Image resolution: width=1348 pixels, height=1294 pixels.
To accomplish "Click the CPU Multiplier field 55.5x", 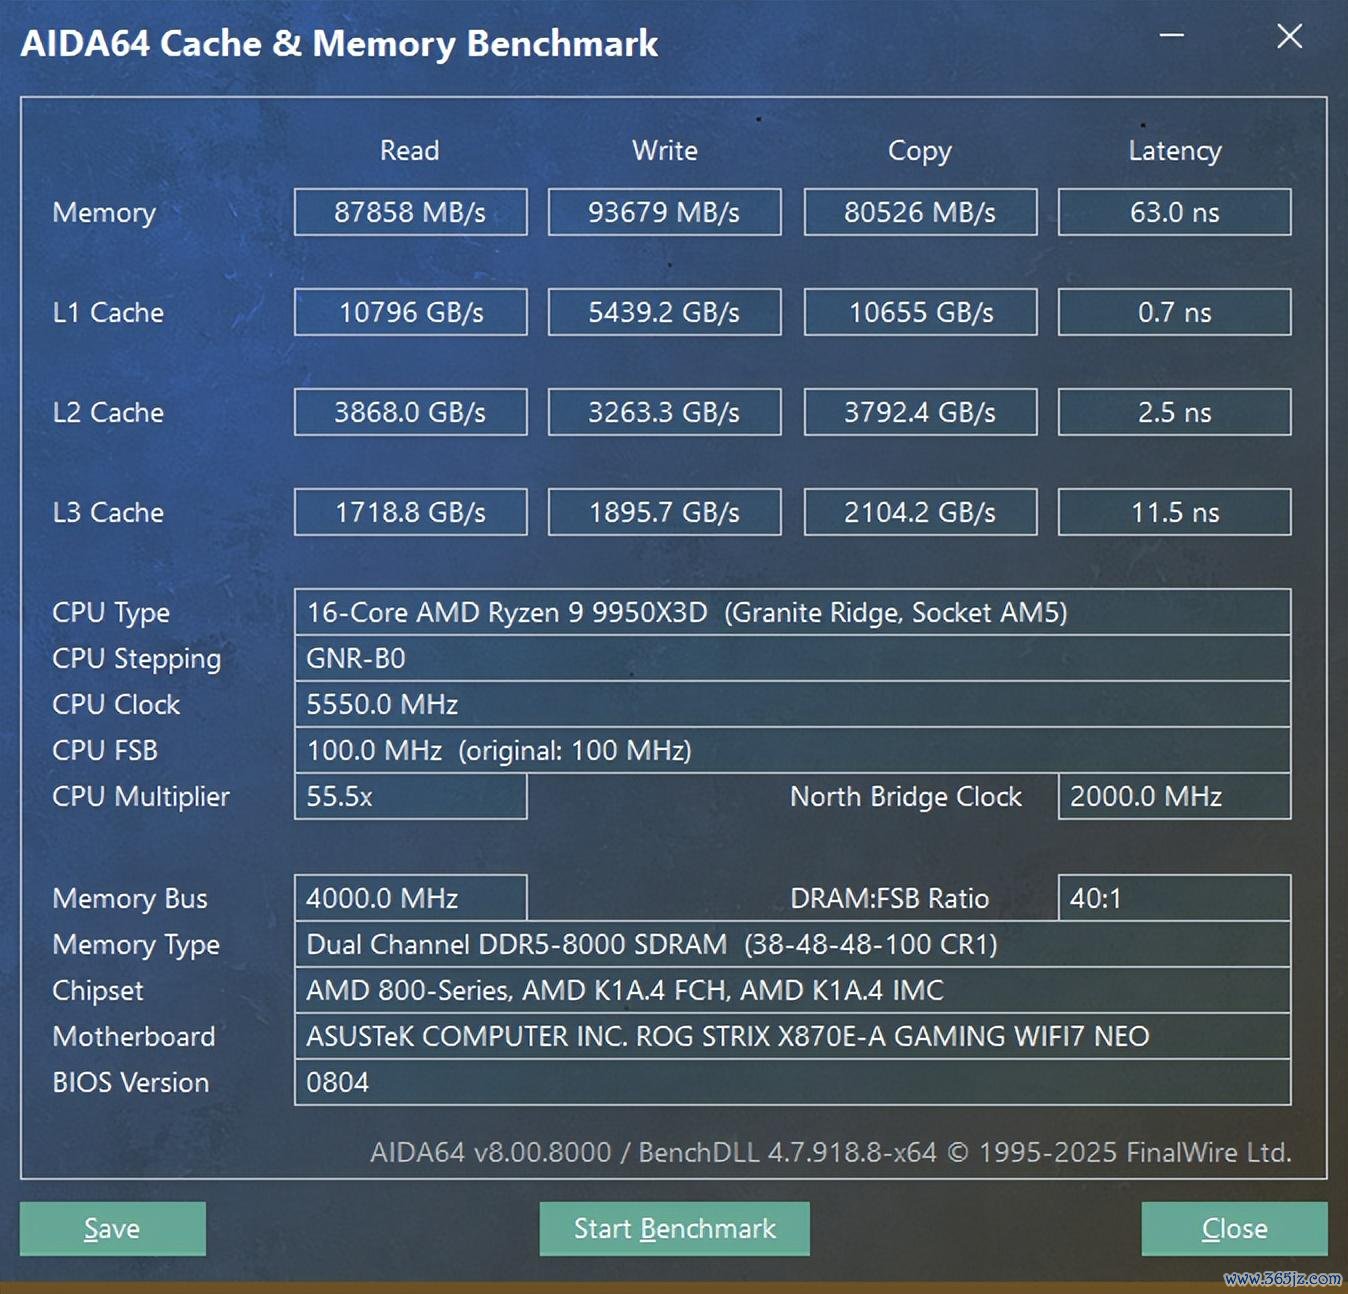I will (410, 796).
